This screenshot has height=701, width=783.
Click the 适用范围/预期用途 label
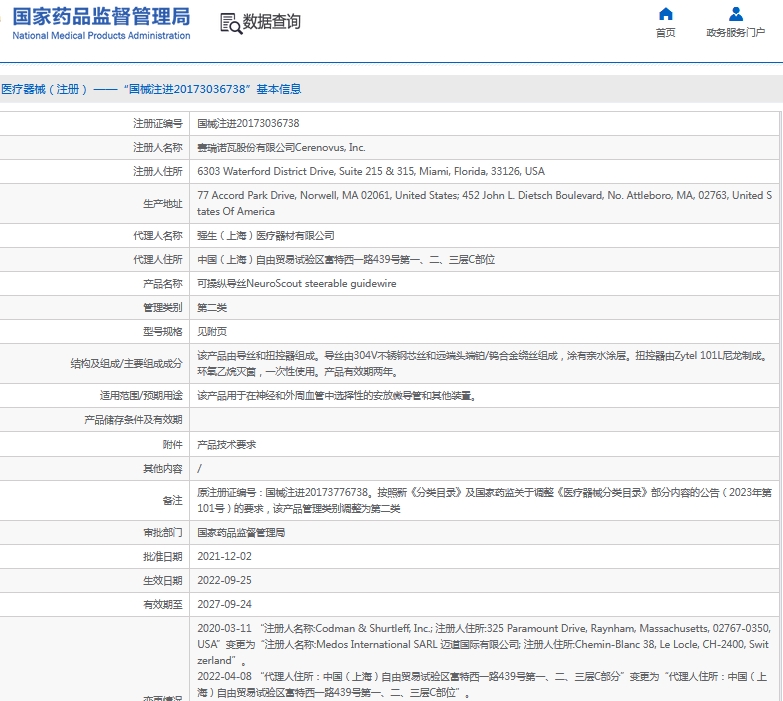pyautogui.click(x=141, y=395)
